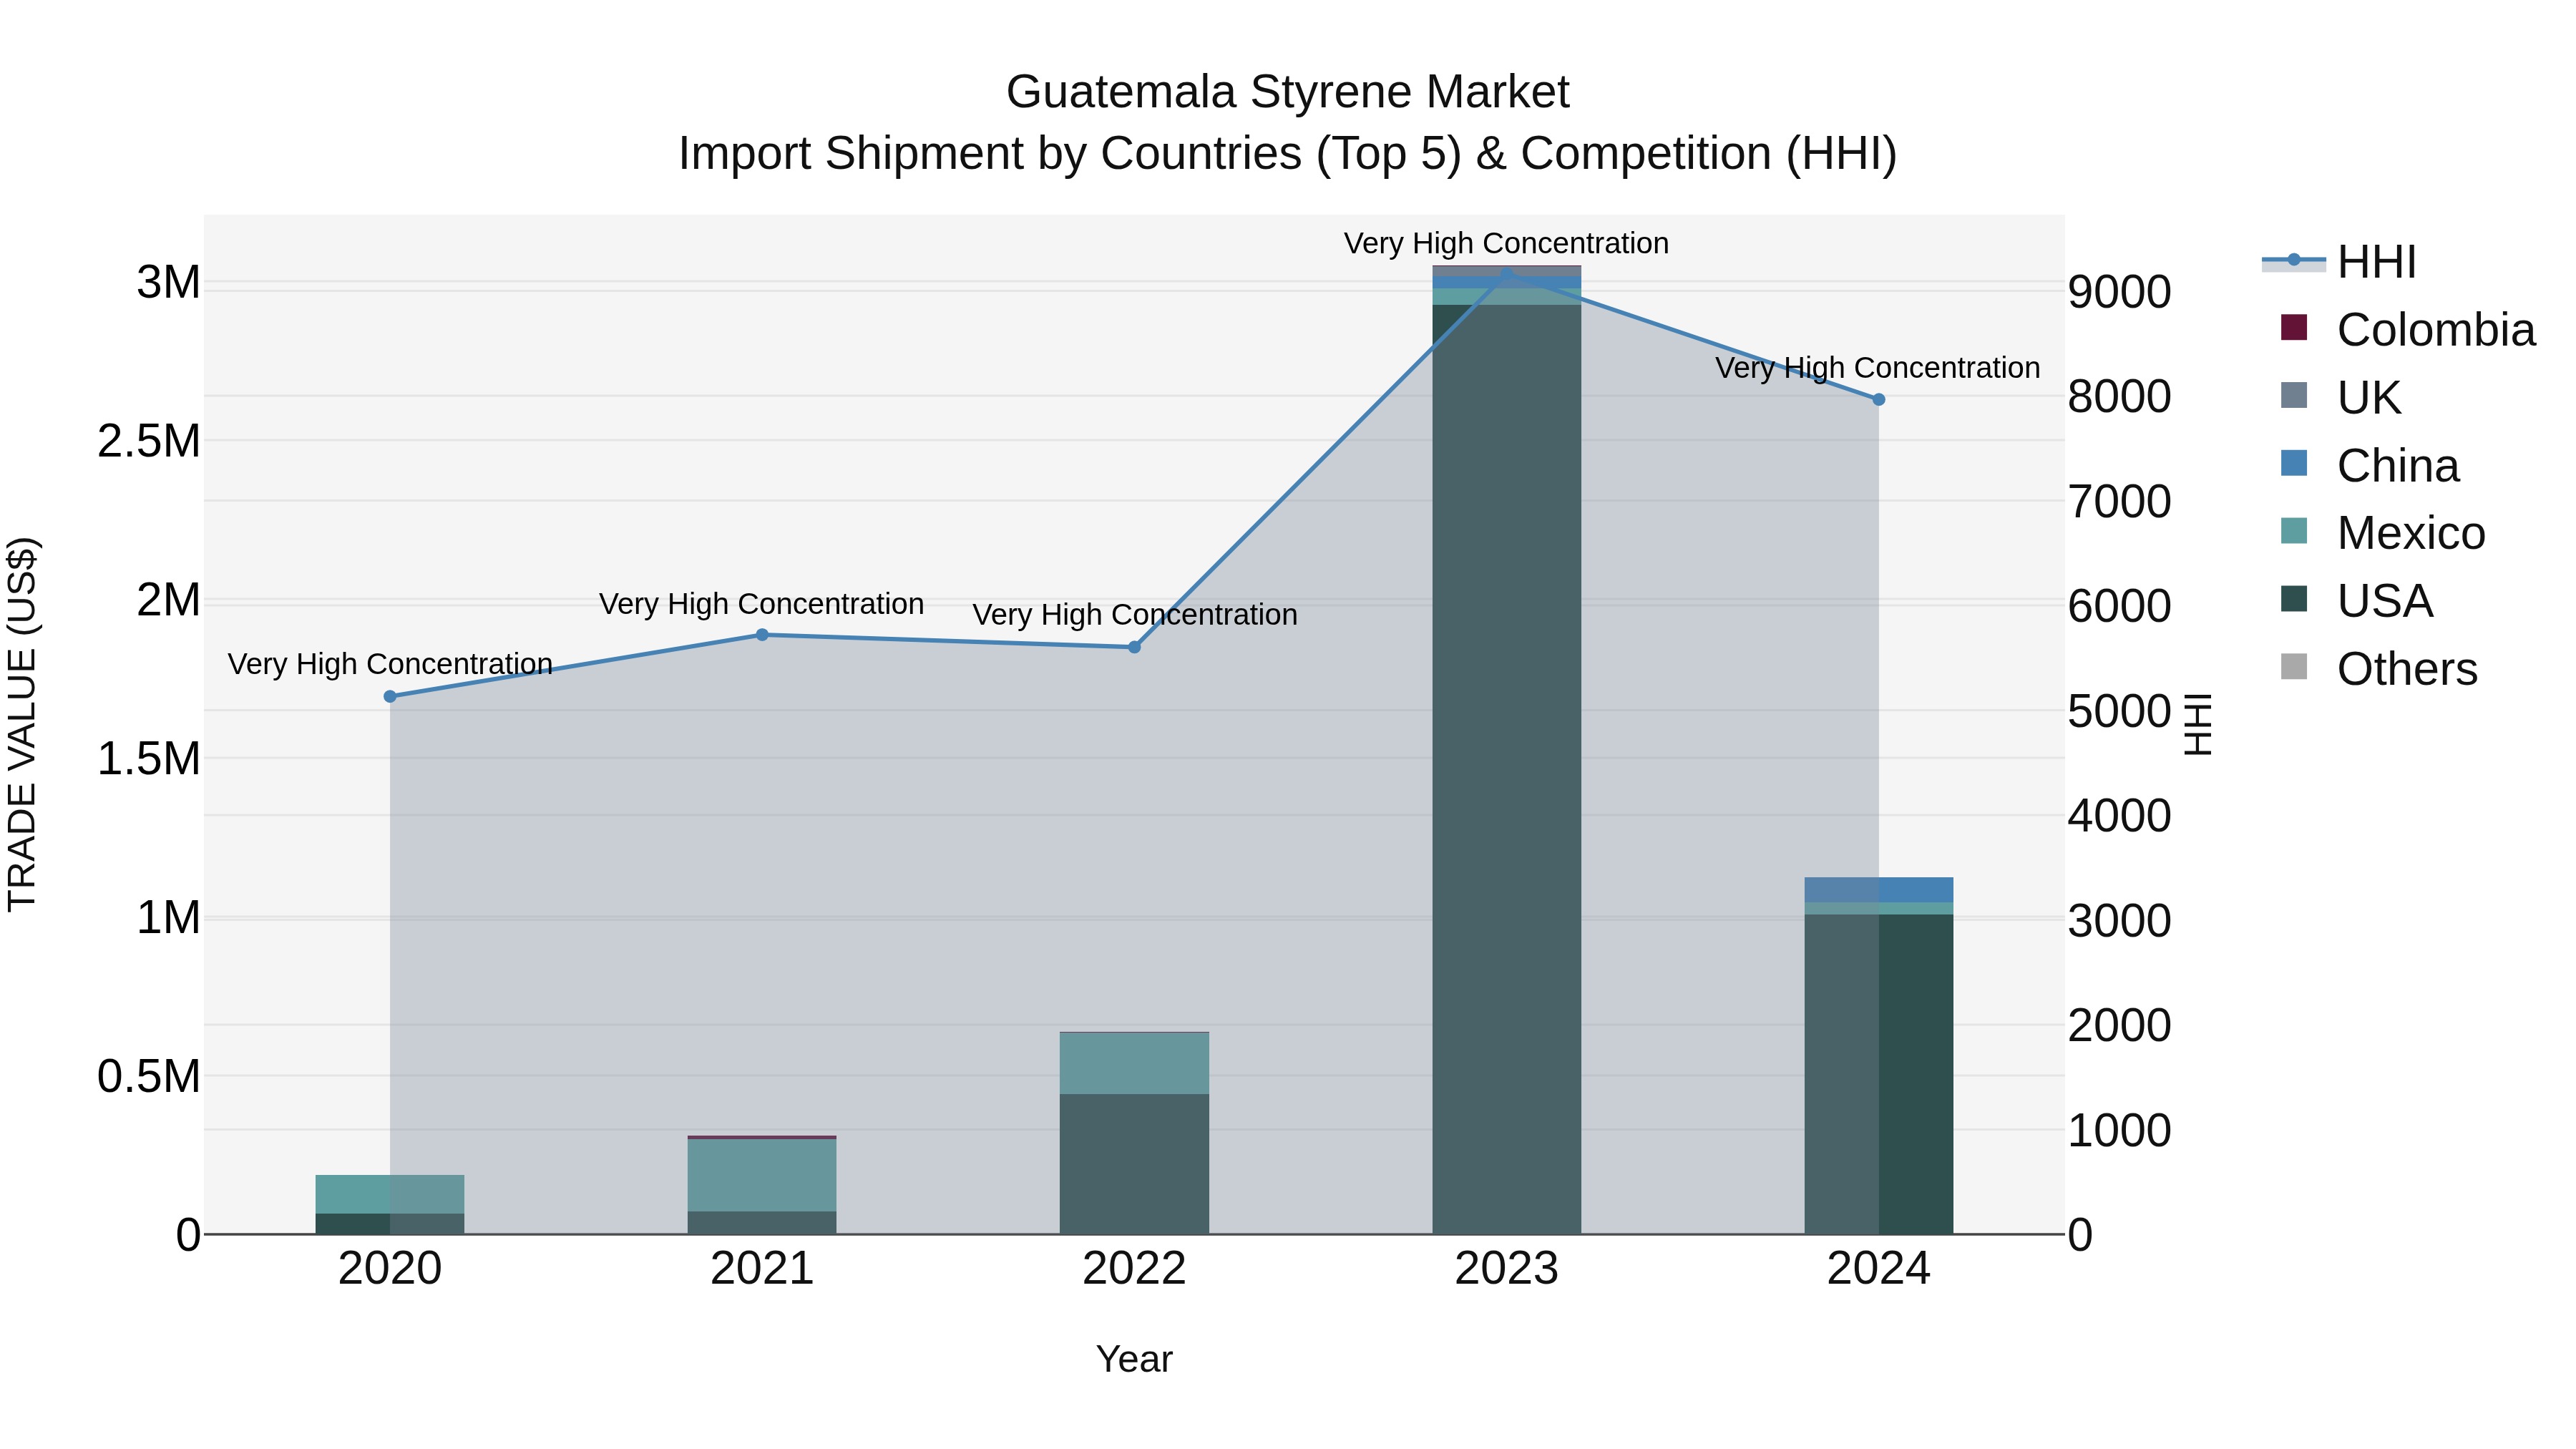Click the USA bar segment for 2020
Image resolution: width=2576 pixels, height=1449 pixels.
[x=390, y=1224]
